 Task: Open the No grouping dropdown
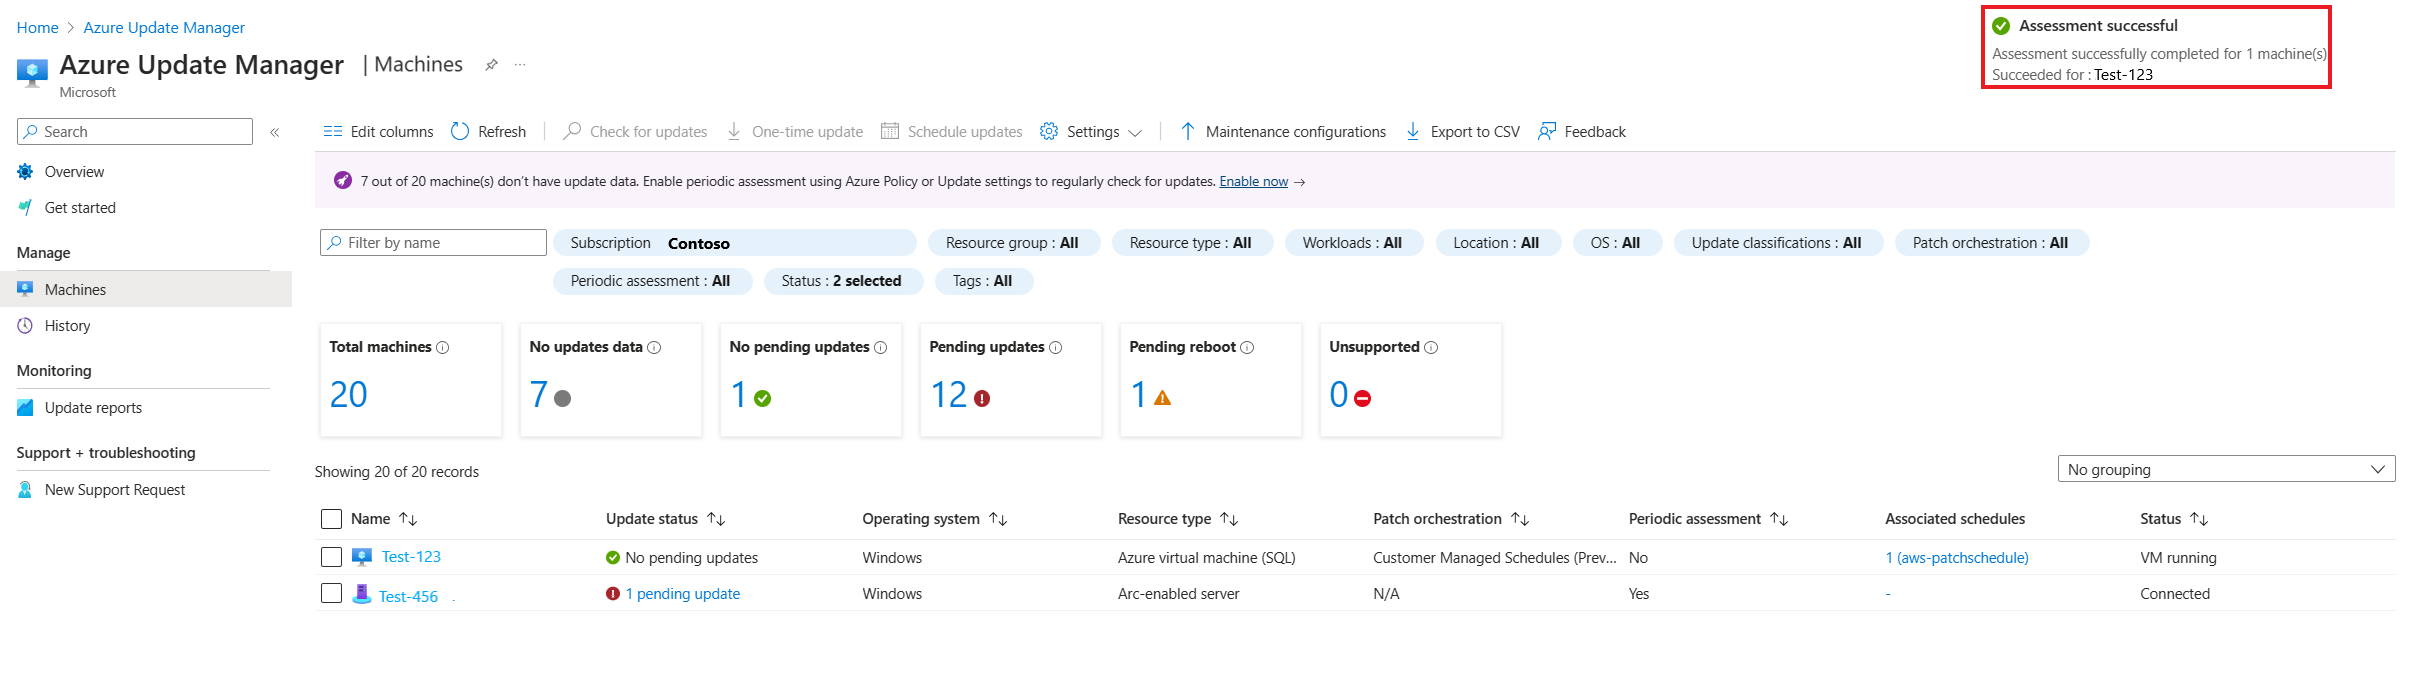pyautogui.click(x=2225, y=469)
